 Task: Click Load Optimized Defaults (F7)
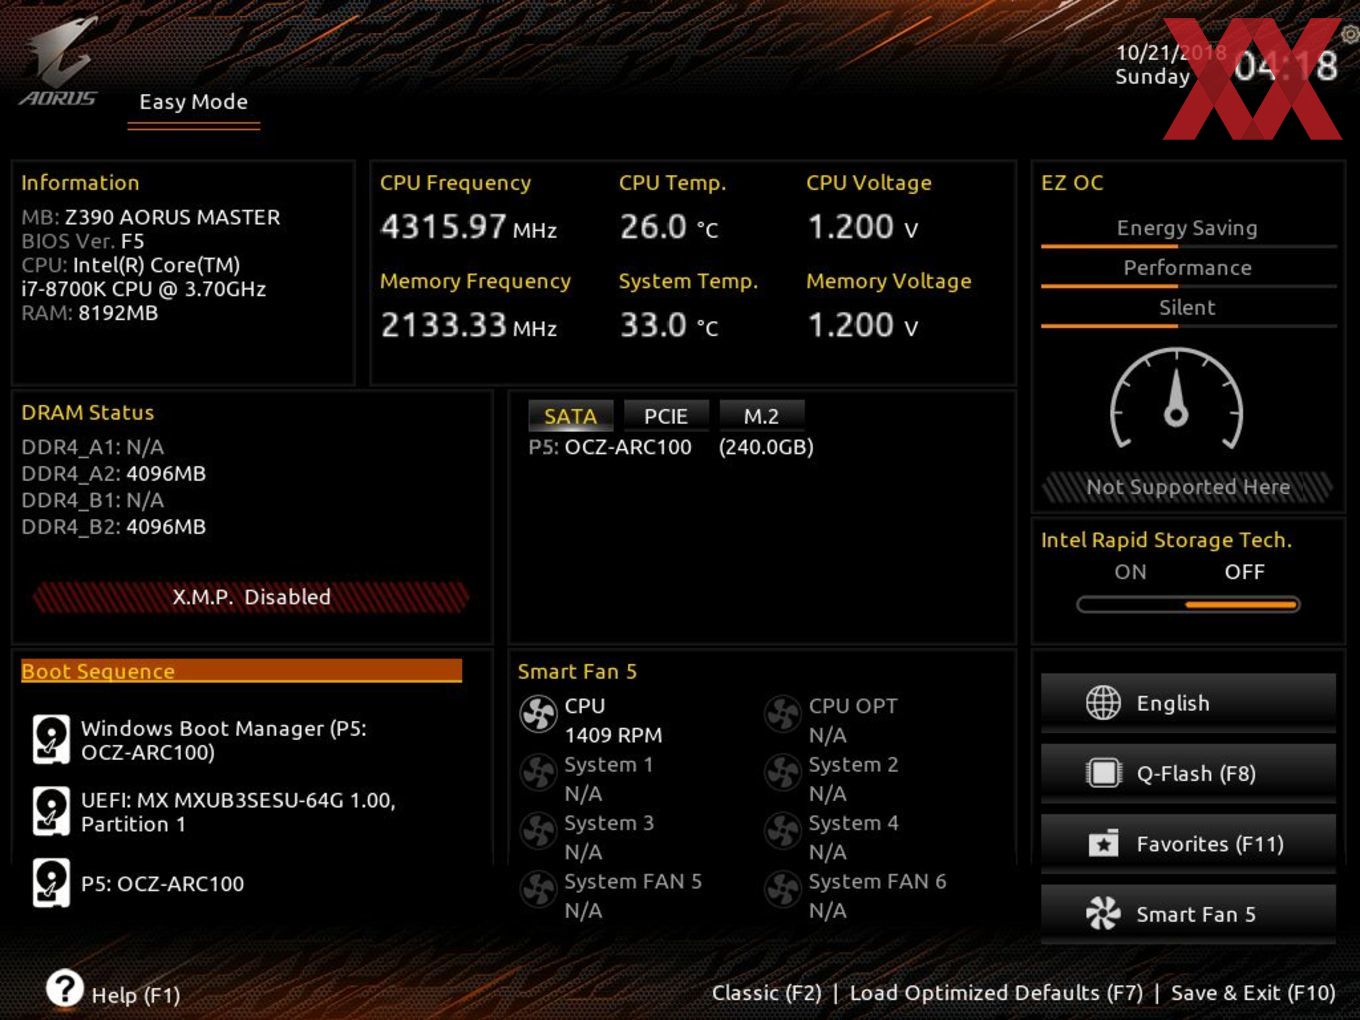pos(996,993)
